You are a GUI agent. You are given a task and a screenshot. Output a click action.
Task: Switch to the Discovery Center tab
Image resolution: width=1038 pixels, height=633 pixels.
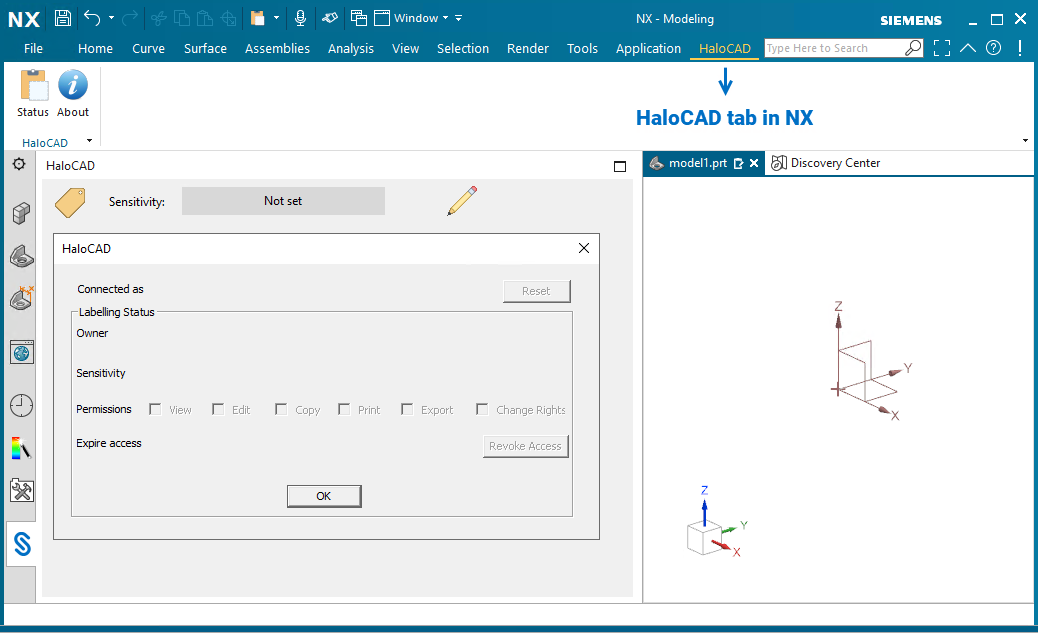pyautogui.click(x=826, y=163)
